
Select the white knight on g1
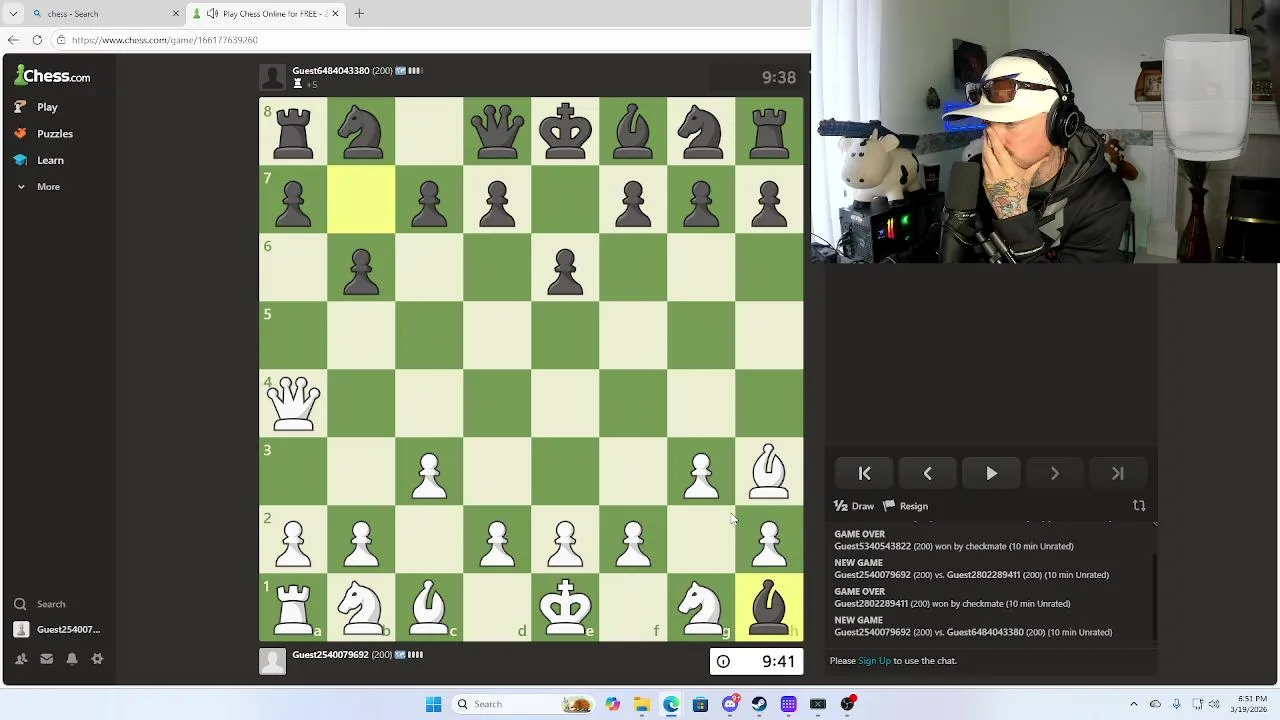(701, 607)
